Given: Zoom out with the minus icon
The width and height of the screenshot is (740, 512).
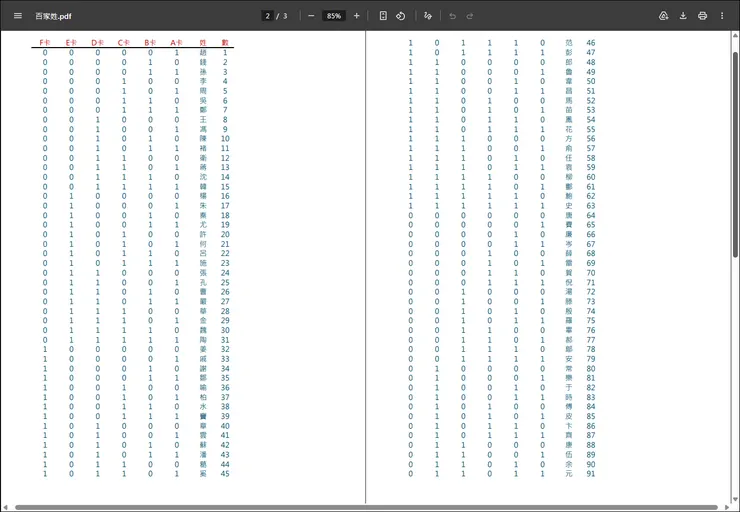Looking at the screenshot, I should 311,16.
